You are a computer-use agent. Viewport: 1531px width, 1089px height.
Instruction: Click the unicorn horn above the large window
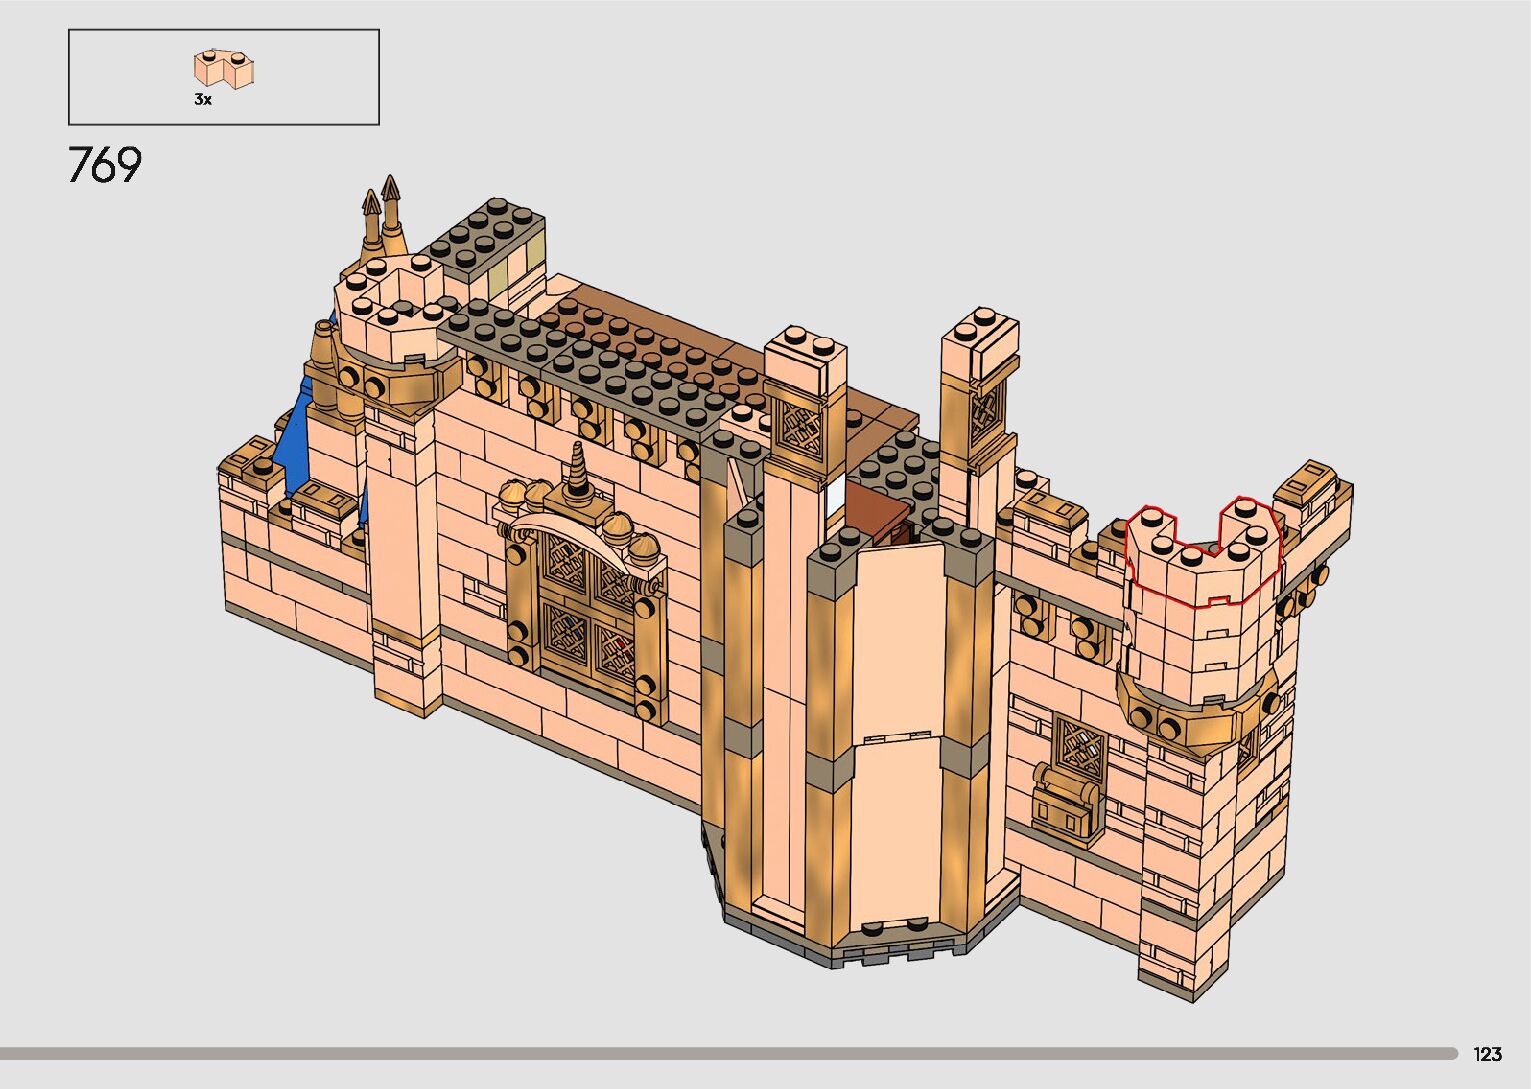pyautogui.click(x=580, y=472)
